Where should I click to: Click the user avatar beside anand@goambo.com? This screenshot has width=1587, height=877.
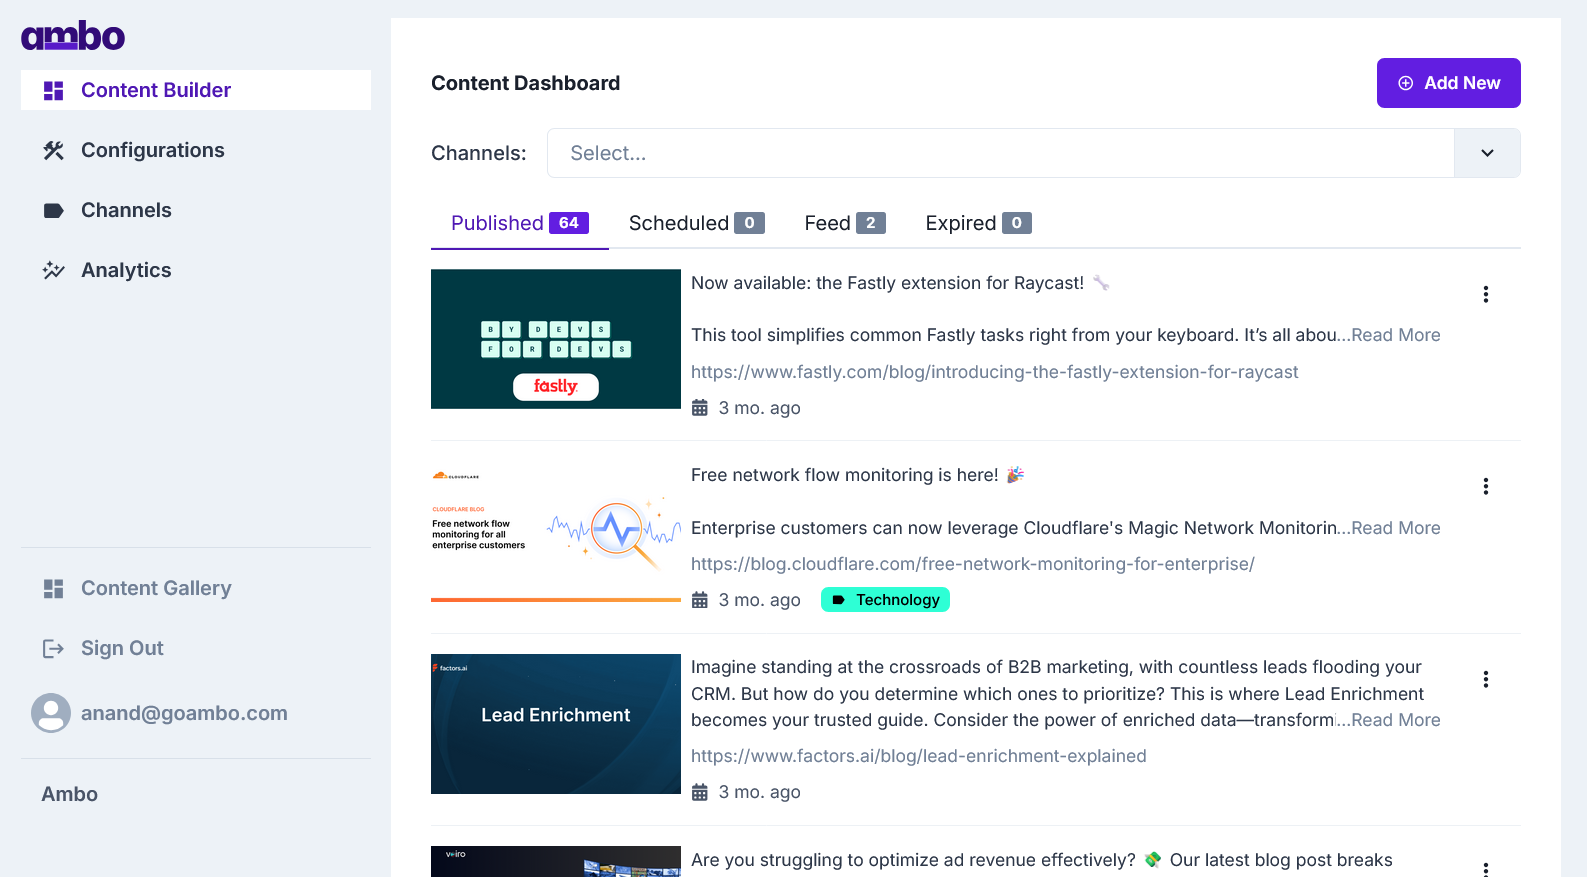(51, 713)
